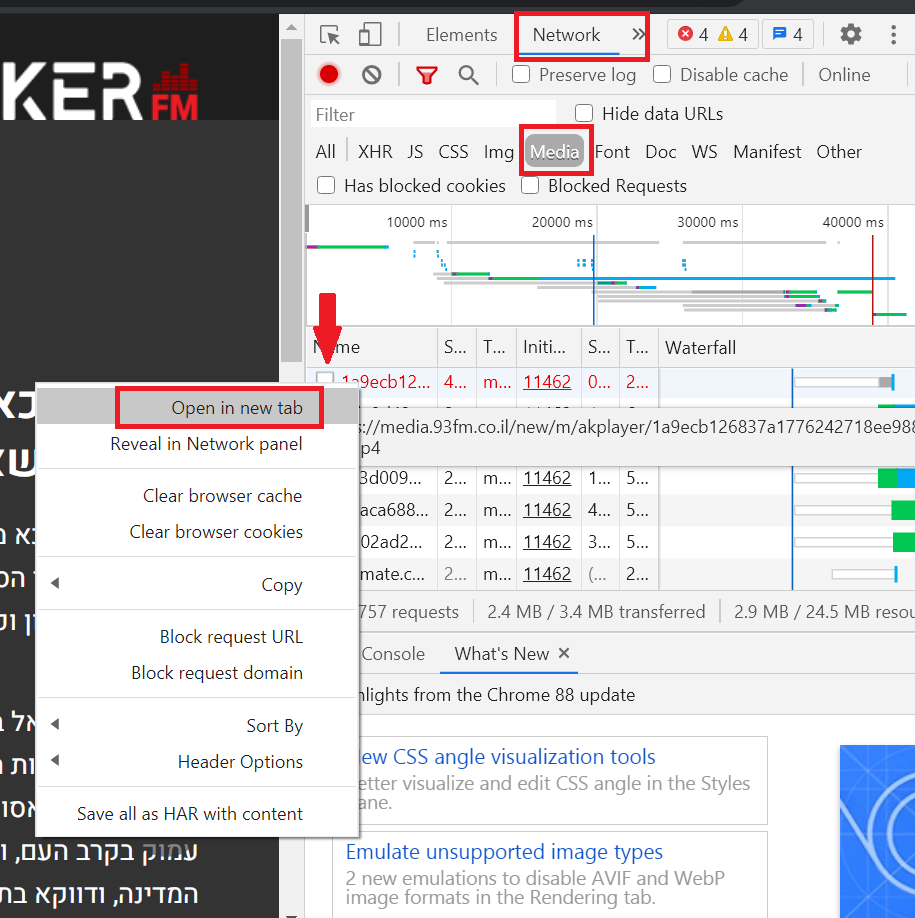Open initiator link in 02ad2 row
The height and width of the screenshot is (918, 915).
(547, 542)
